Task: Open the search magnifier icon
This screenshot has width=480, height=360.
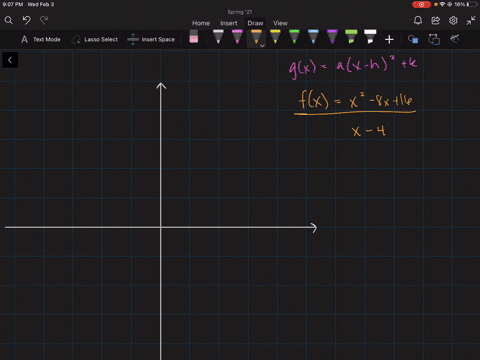Action: tap(9, 21)
